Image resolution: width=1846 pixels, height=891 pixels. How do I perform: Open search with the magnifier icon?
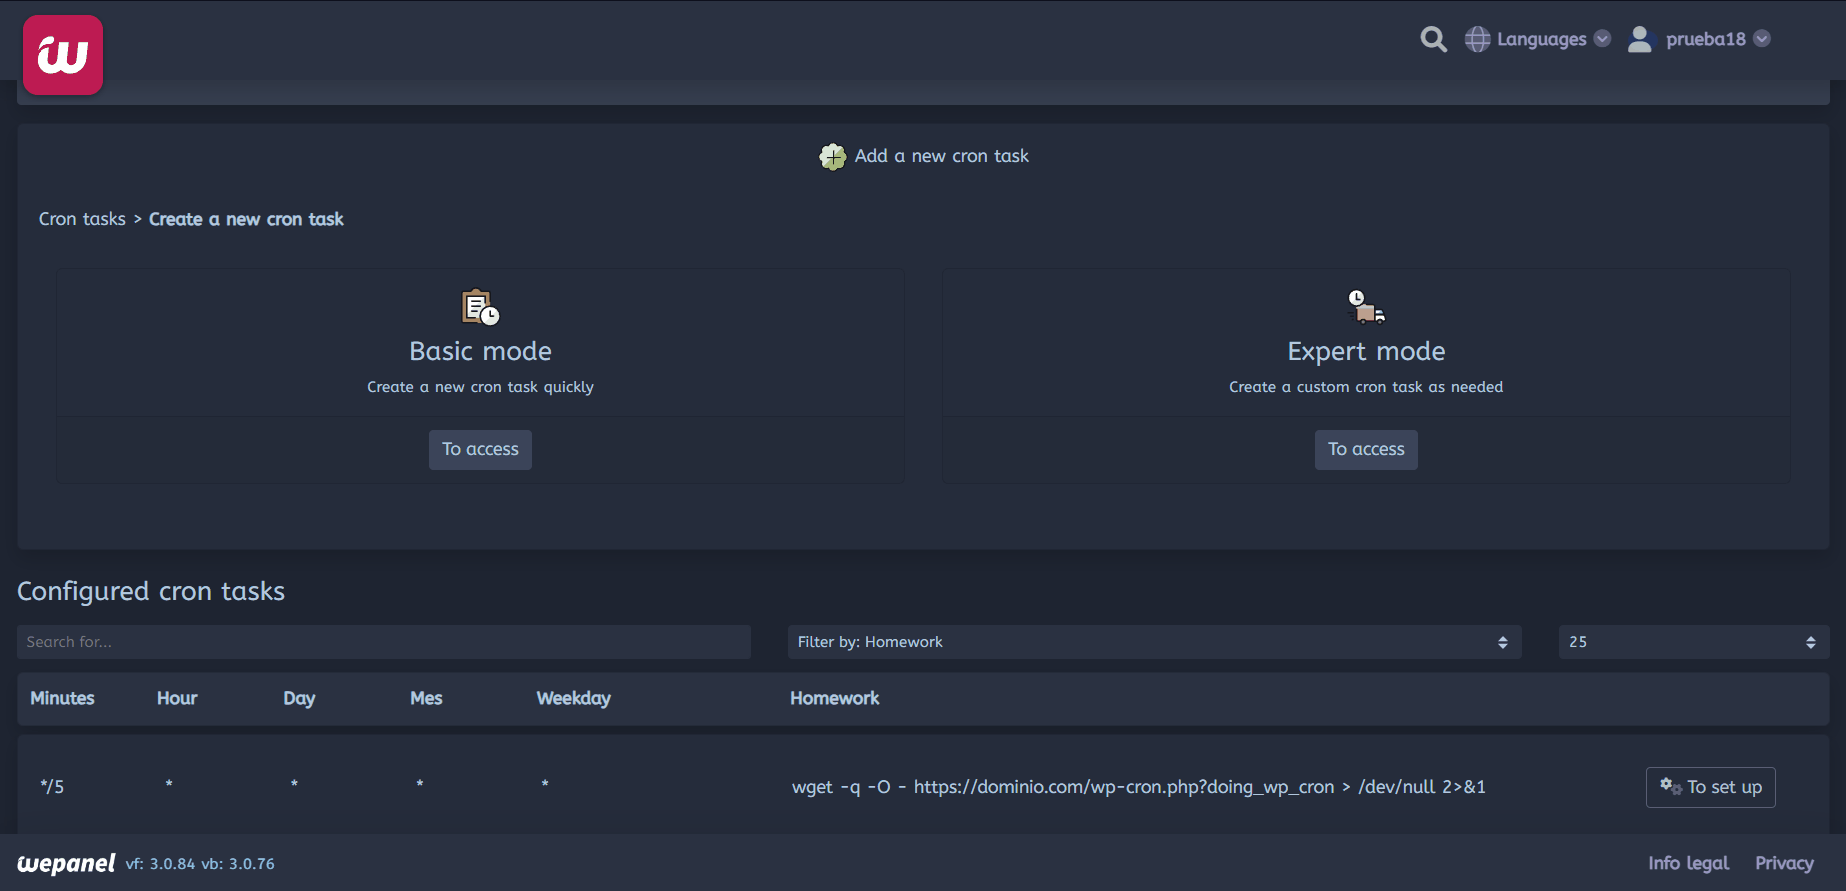pyautogui.click(x=1433, y=39)
